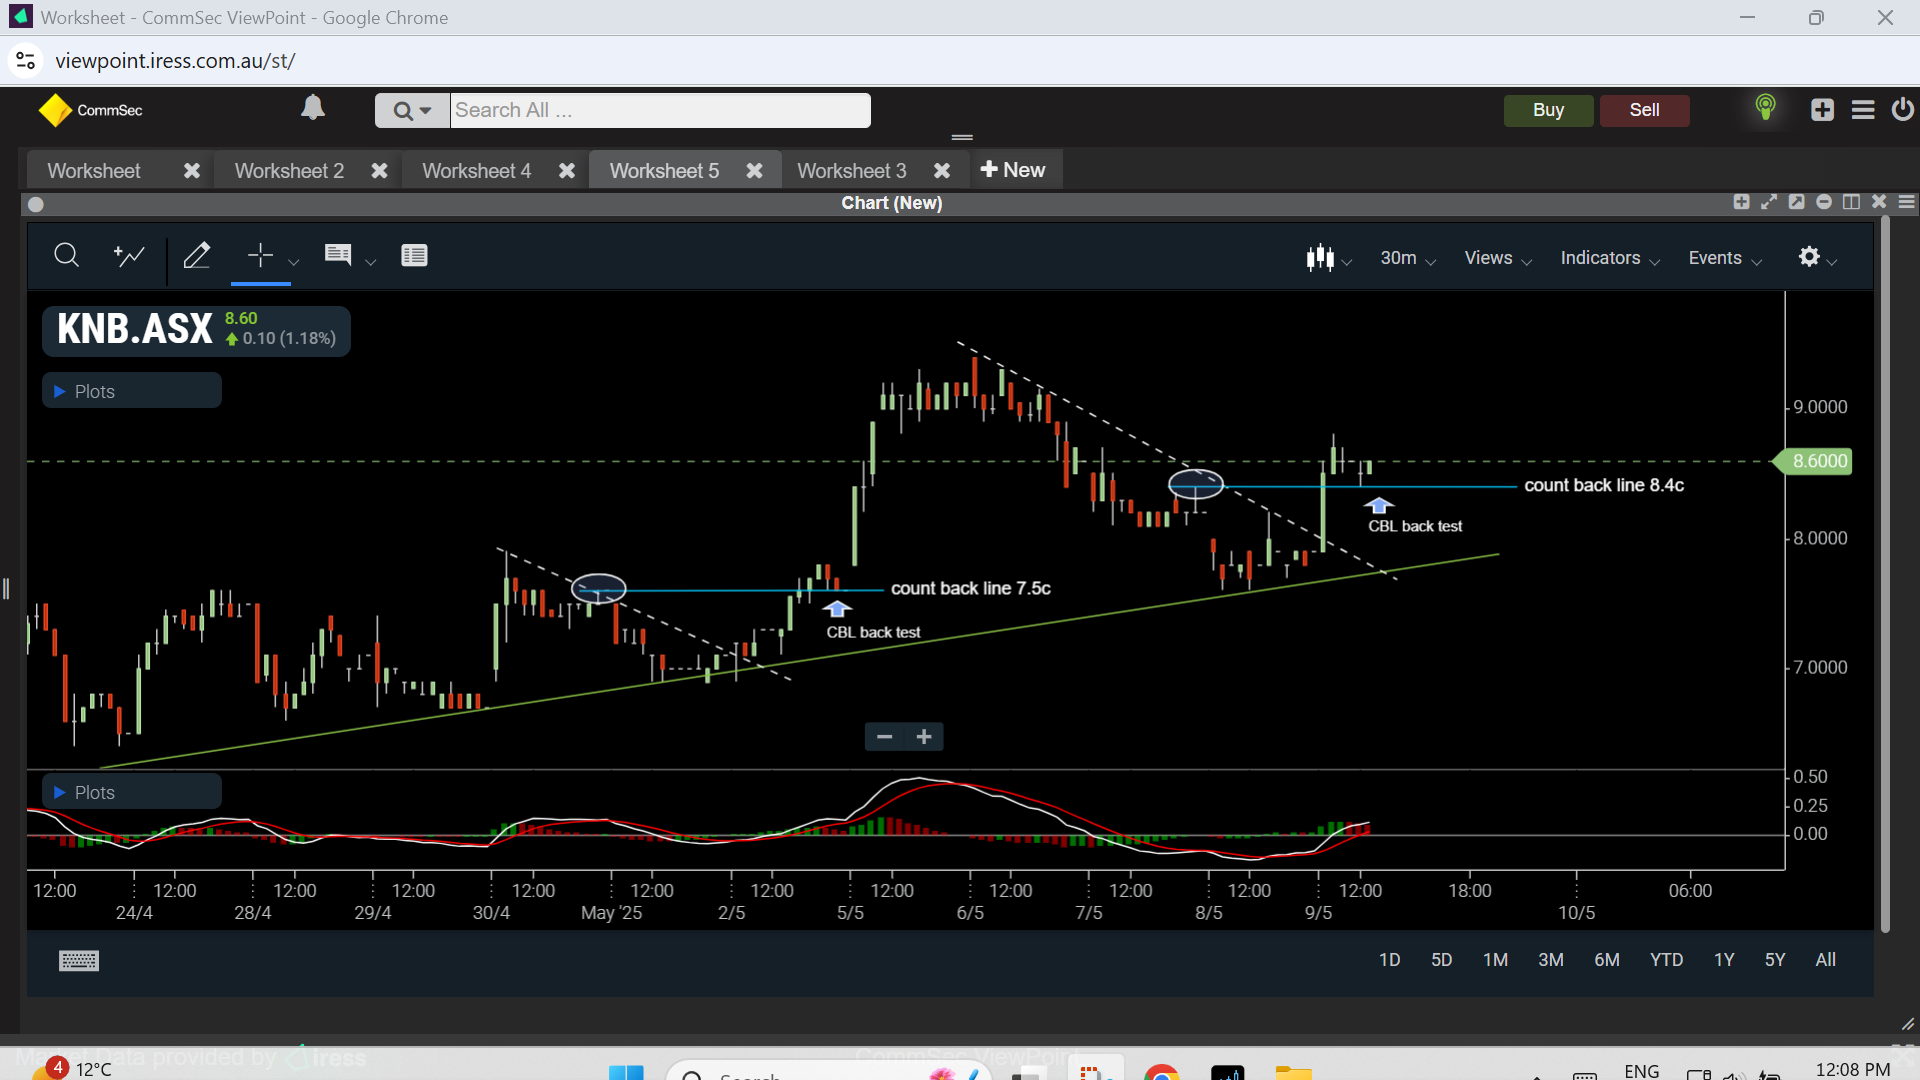Close the Worksheet 3 tab

tap(941, 171)
